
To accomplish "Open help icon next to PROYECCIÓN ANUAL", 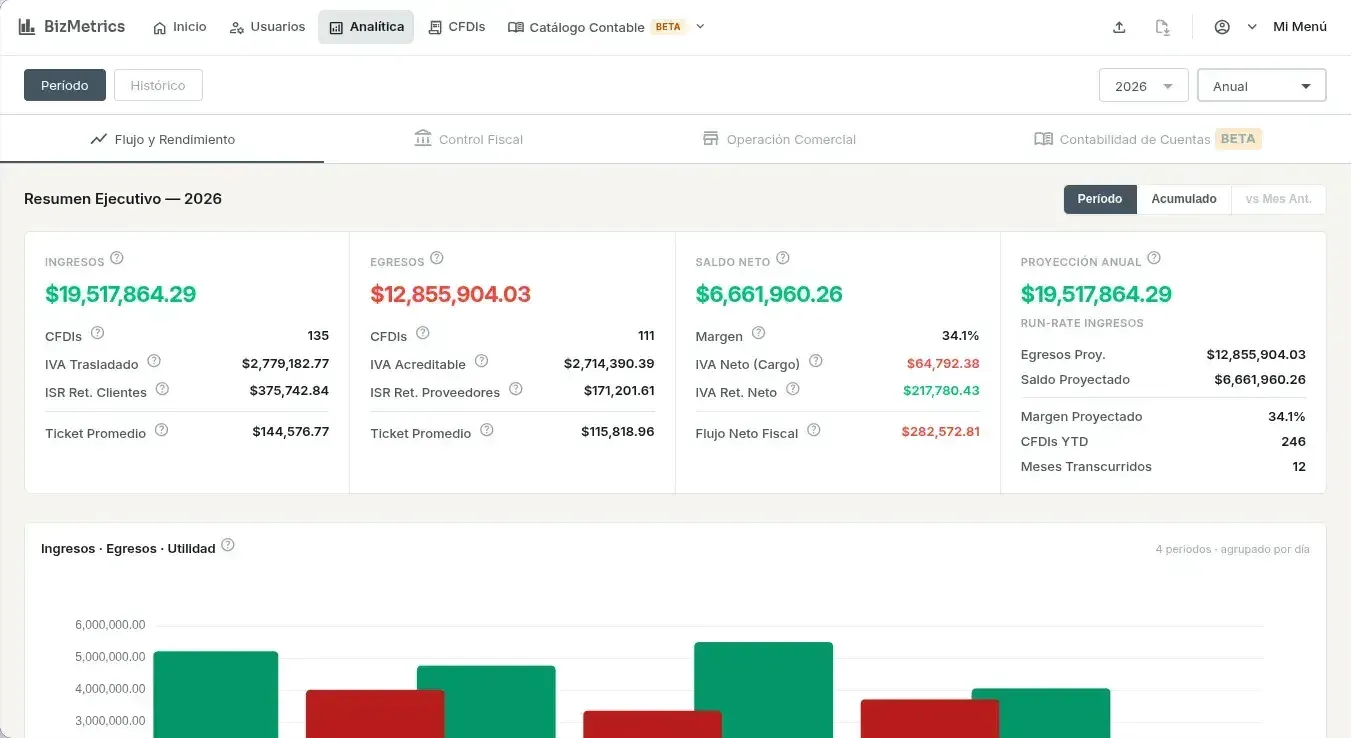I will click(1154, 258).
